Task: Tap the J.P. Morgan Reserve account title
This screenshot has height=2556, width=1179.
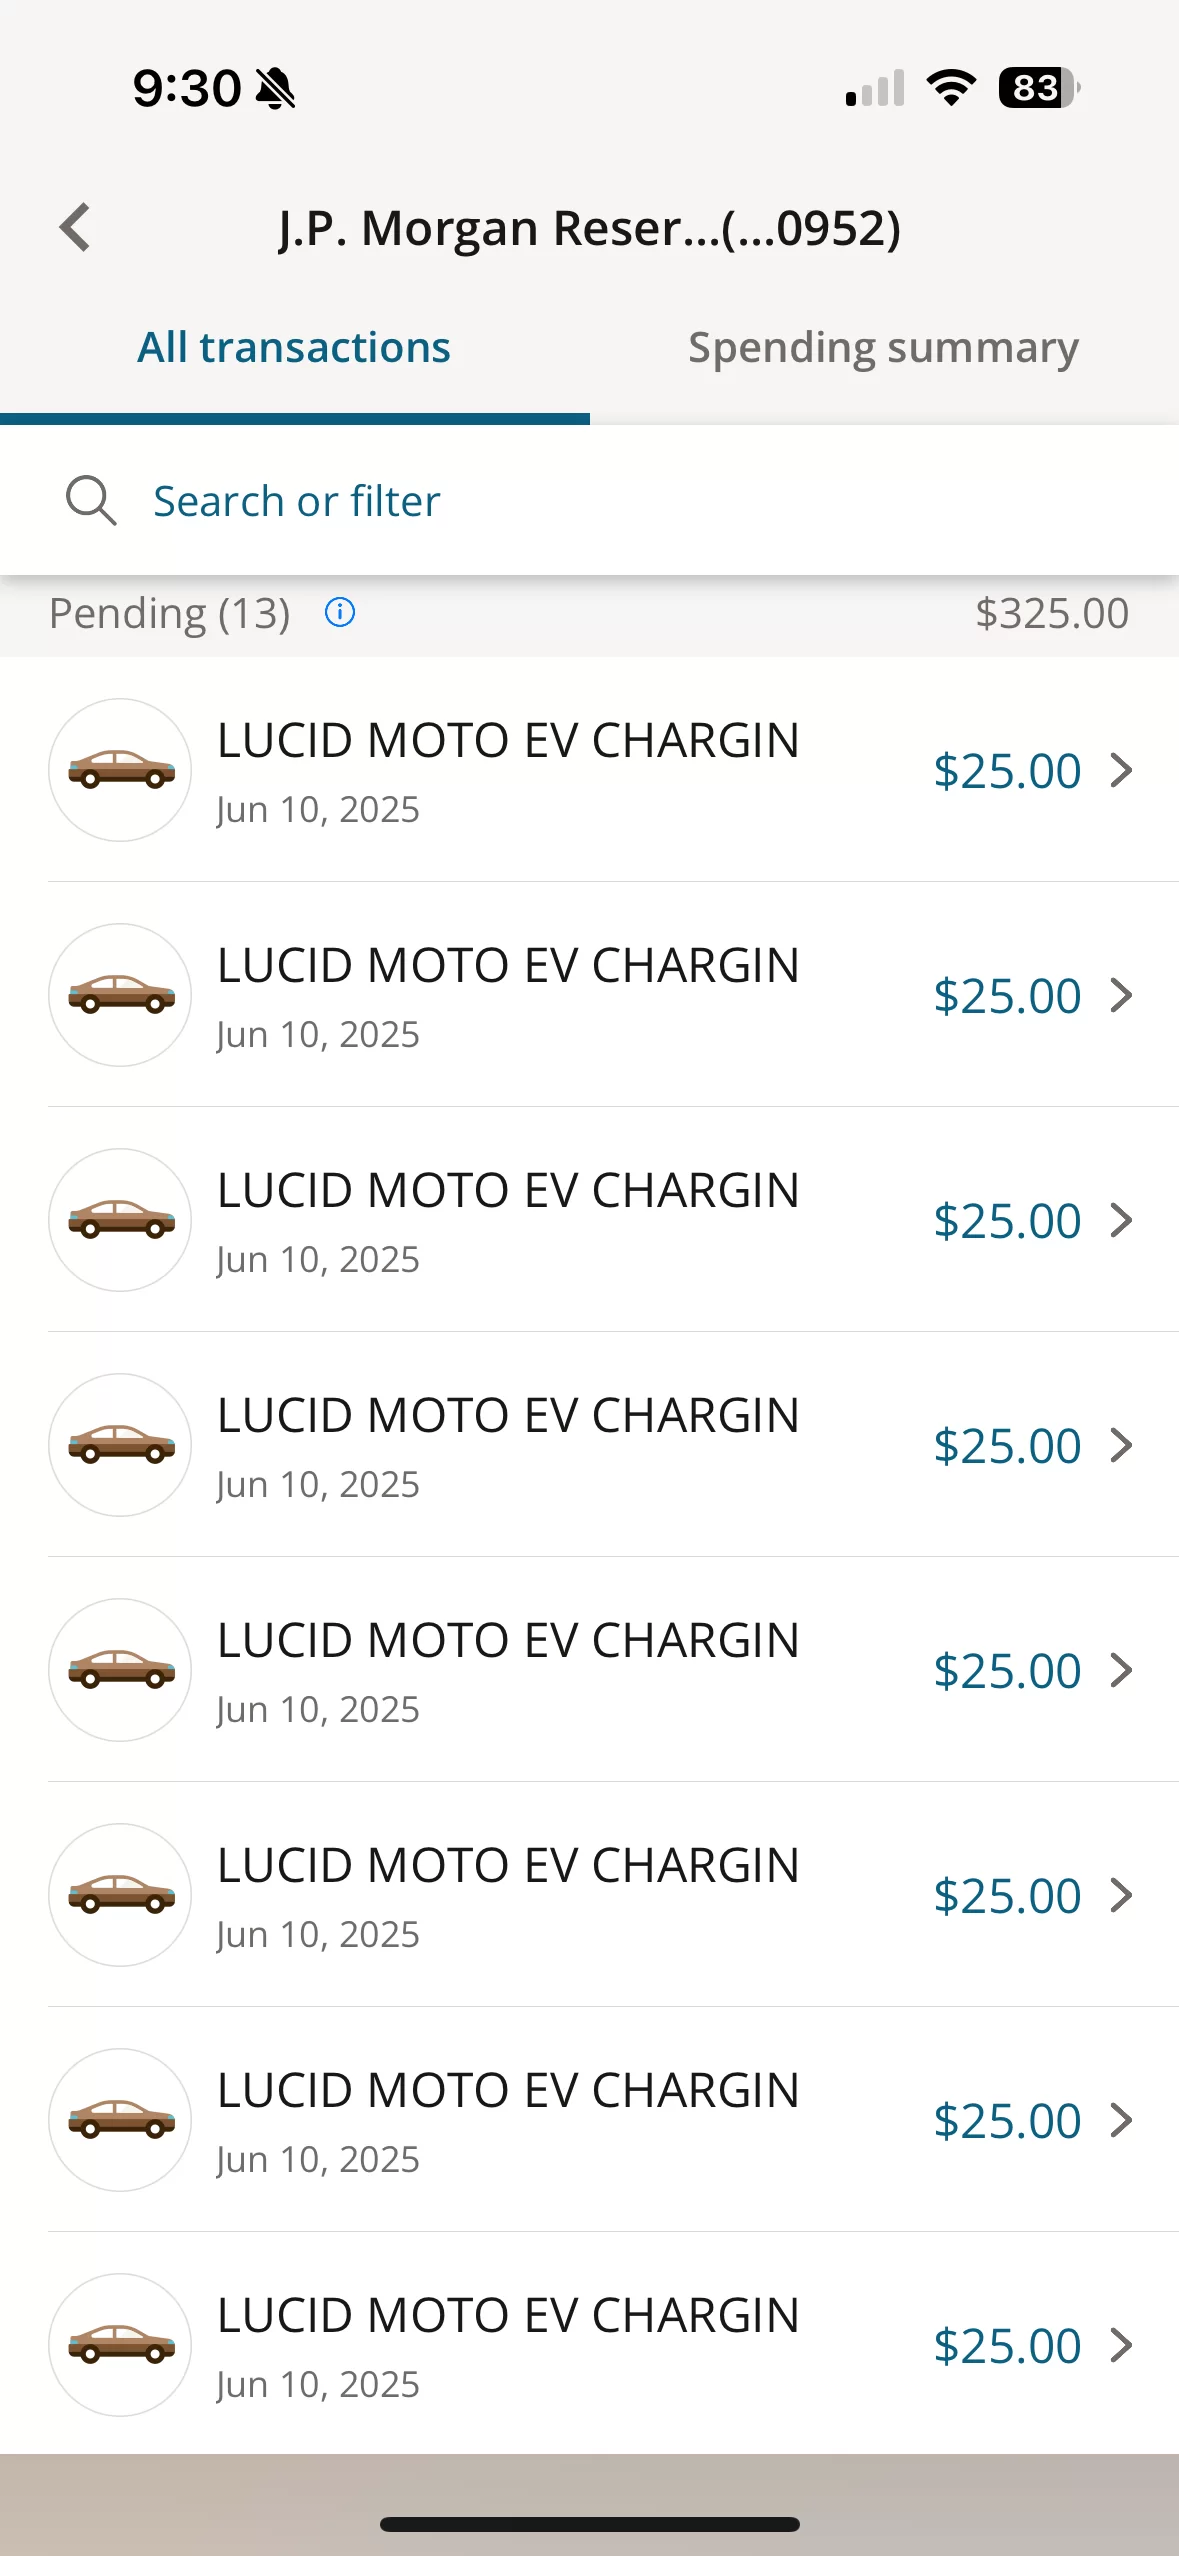Action: tap(590, 228)
